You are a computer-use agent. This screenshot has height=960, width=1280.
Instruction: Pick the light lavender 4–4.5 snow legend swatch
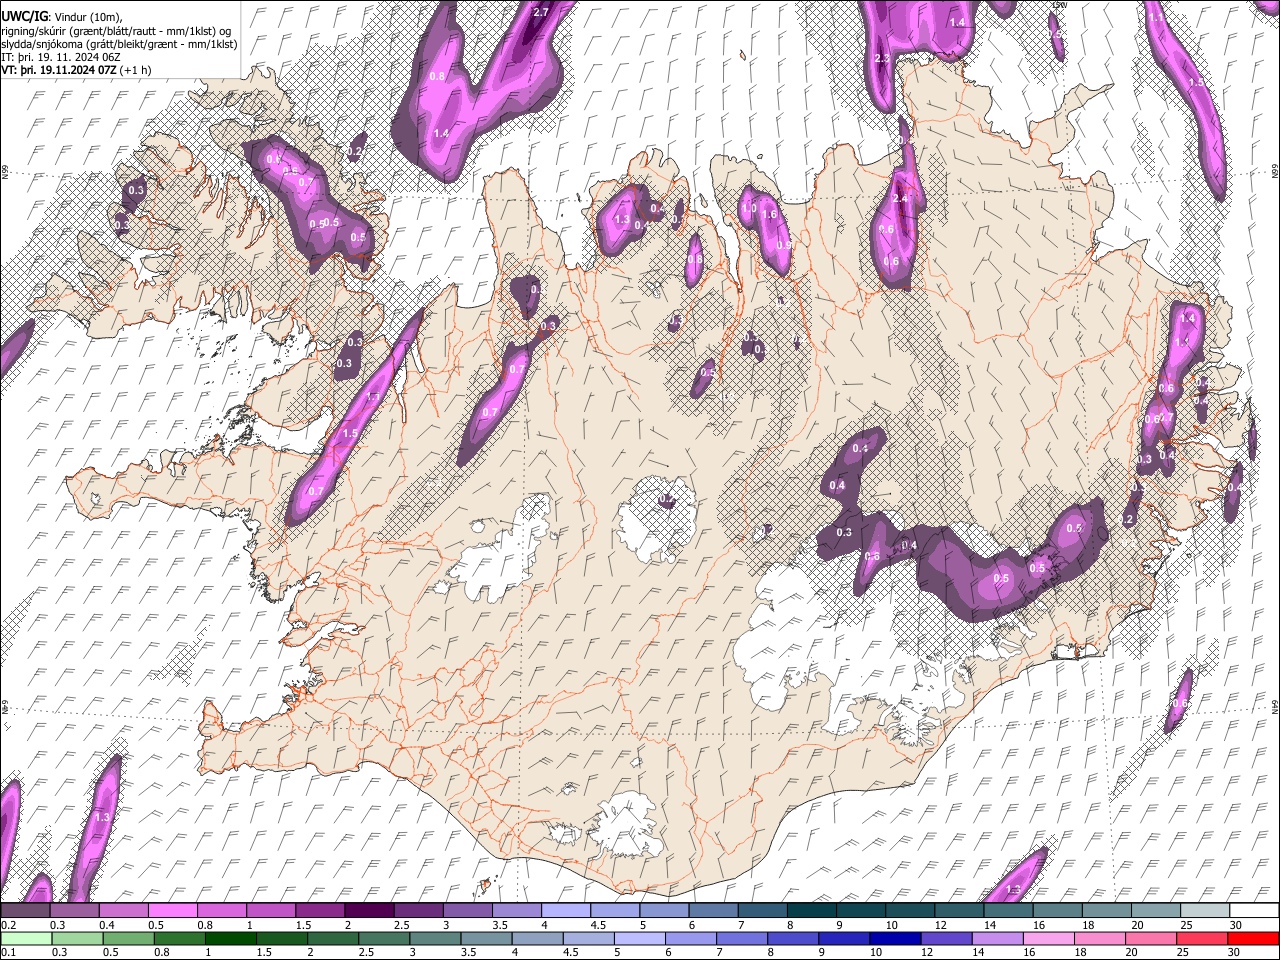coord(564,911)
